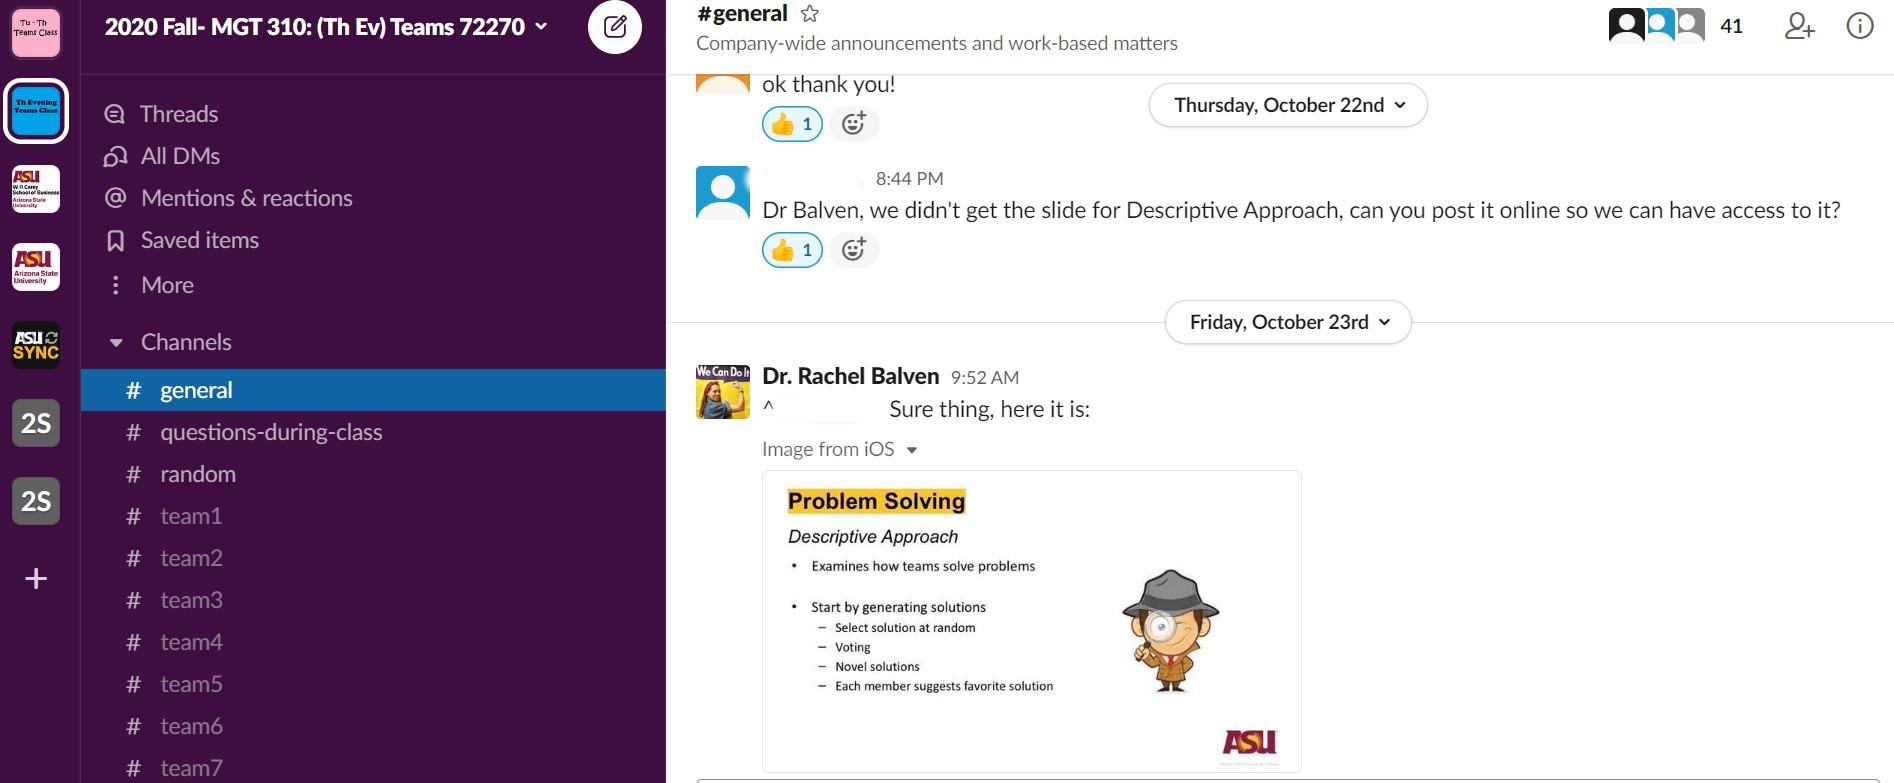Switch to the ASU SYNC workspace
The width and height of the screenshot is (1894, 783).
coord(36,345)
